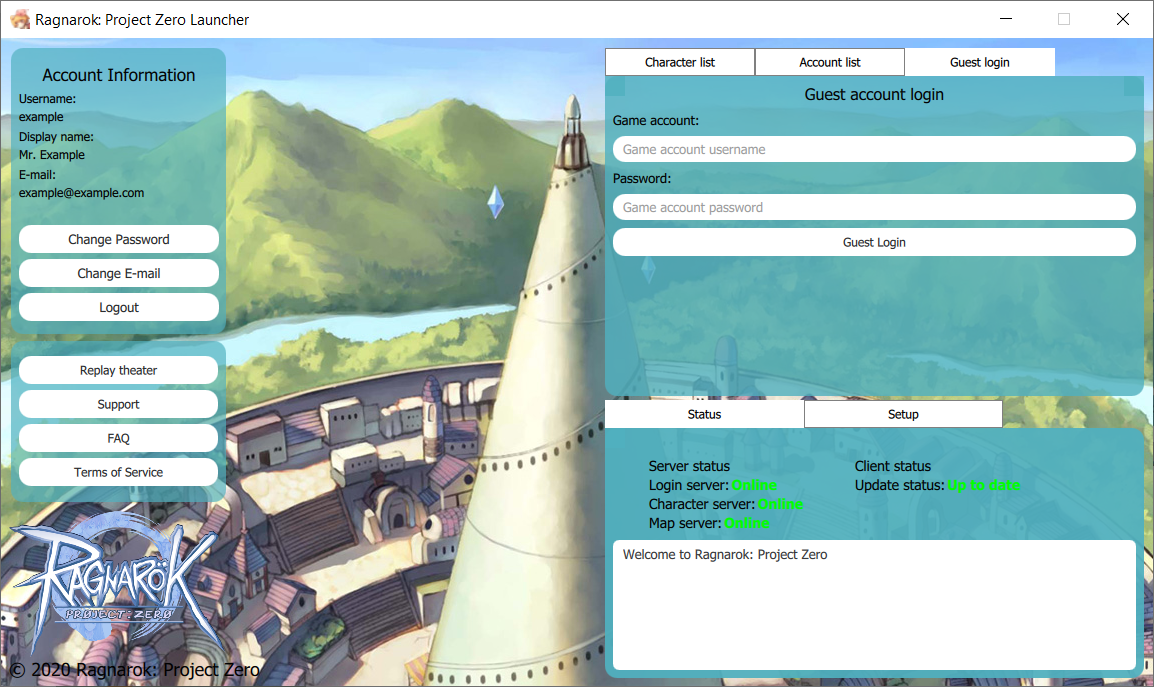
Task: Click the 'Up to date' update status
Action: click(983, 485)
